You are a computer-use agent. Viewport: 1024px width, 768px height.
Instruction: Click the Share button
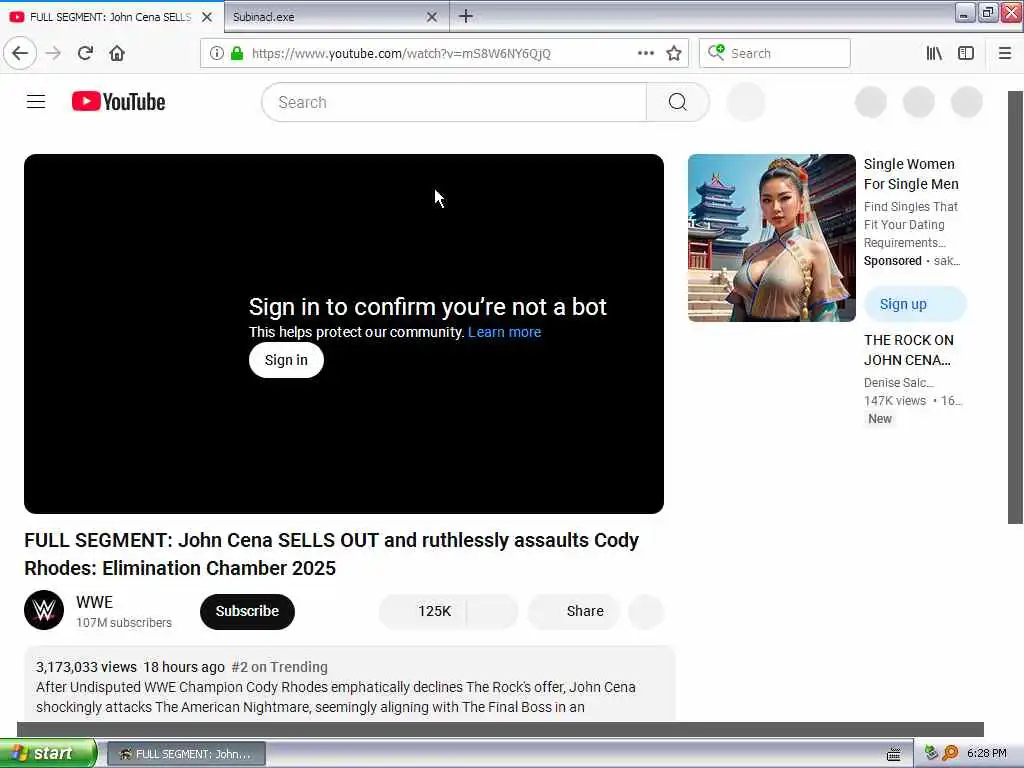(573, 611)
